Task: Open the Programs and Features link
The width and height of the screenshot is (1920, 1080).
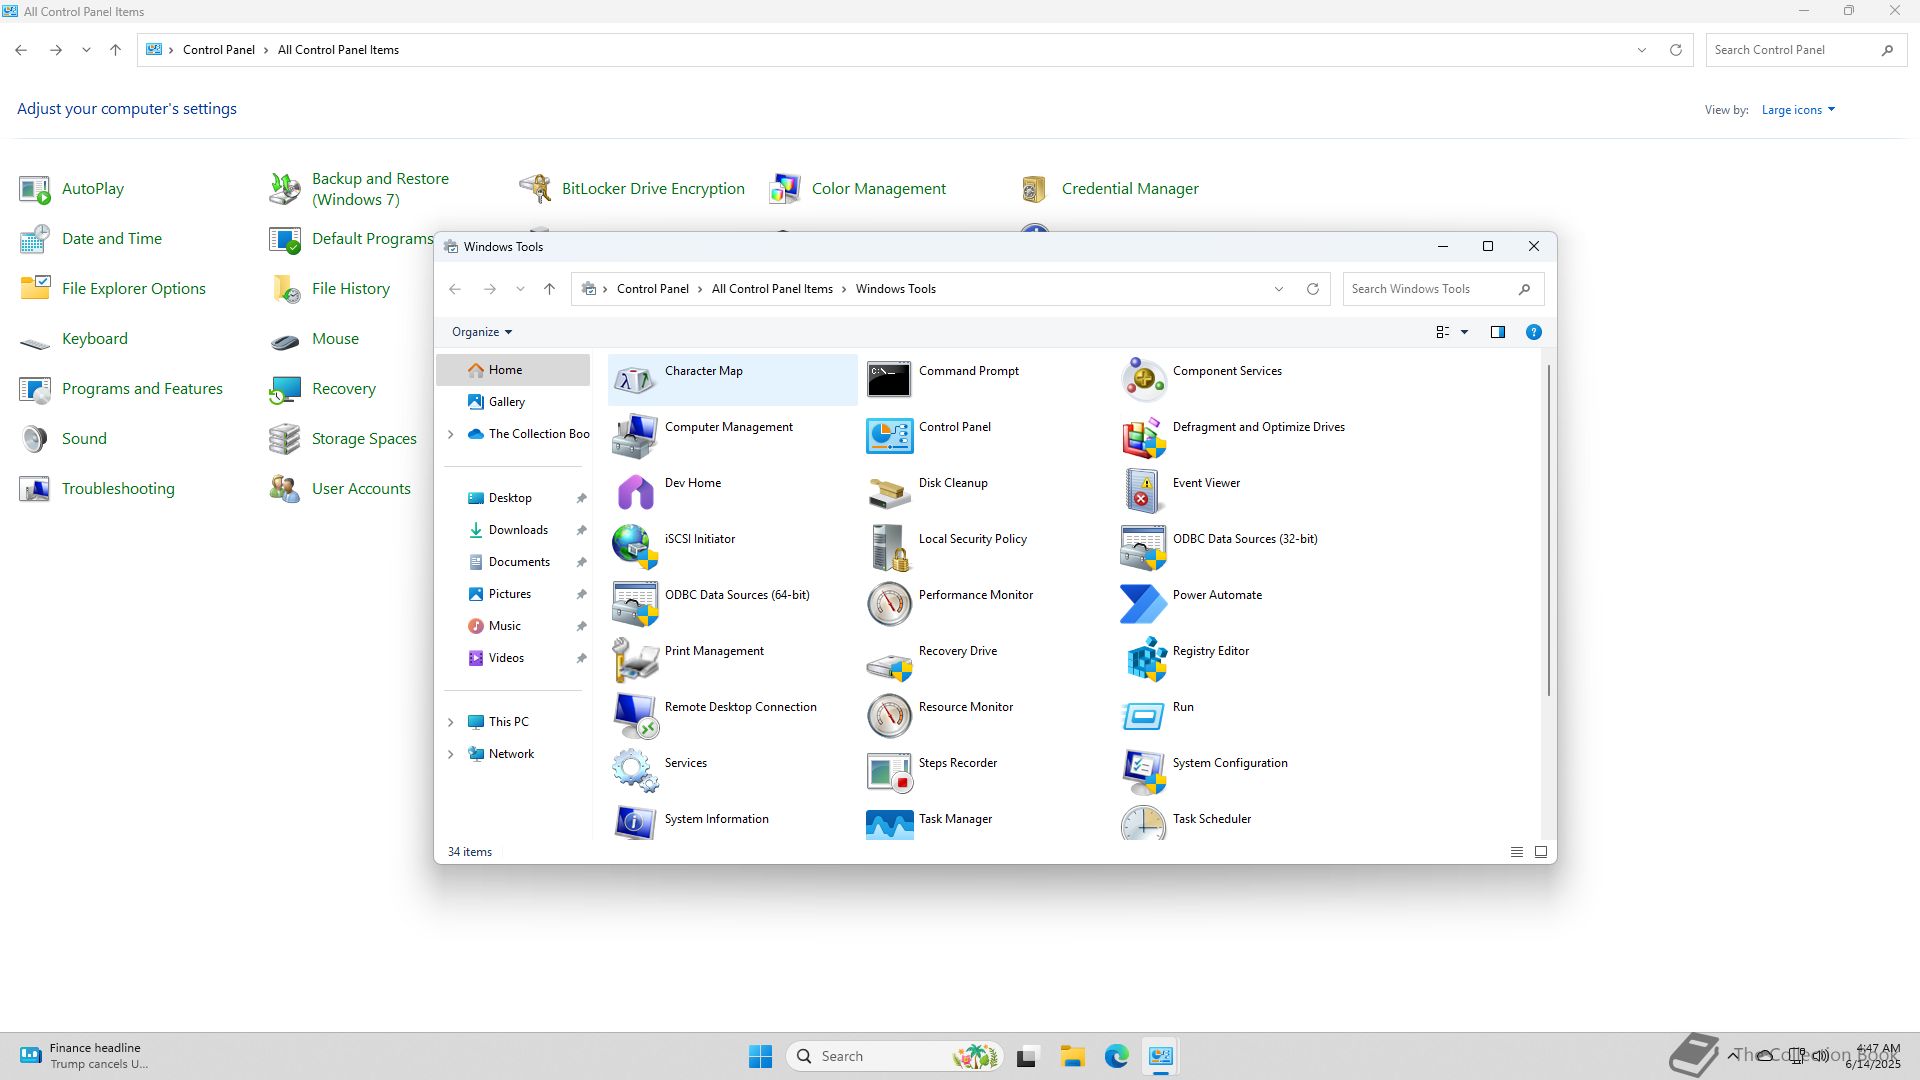Action: [x=142, y=389]
